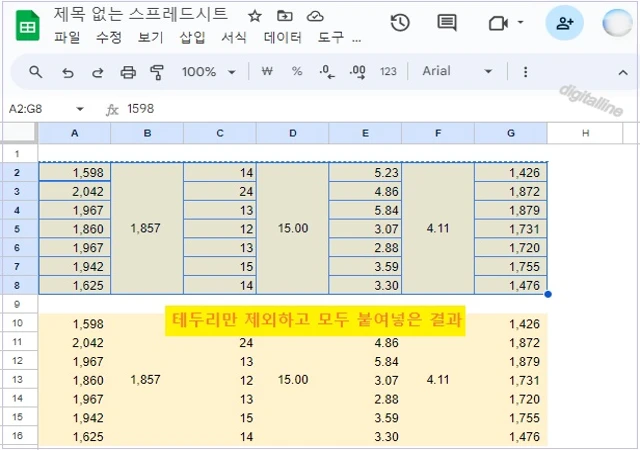
Task: Star this spreadsheet
Action: point(255,16)
